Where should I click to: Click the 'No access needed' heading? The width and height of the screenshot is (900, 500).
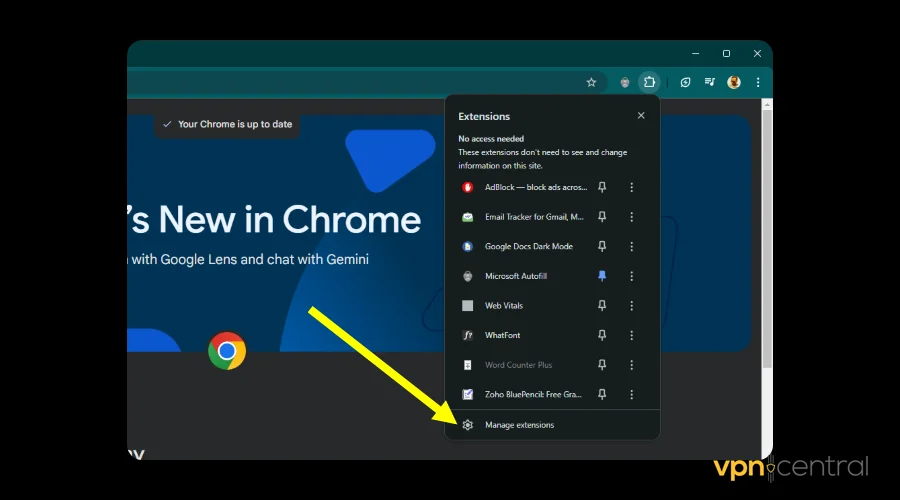(491, 138)
